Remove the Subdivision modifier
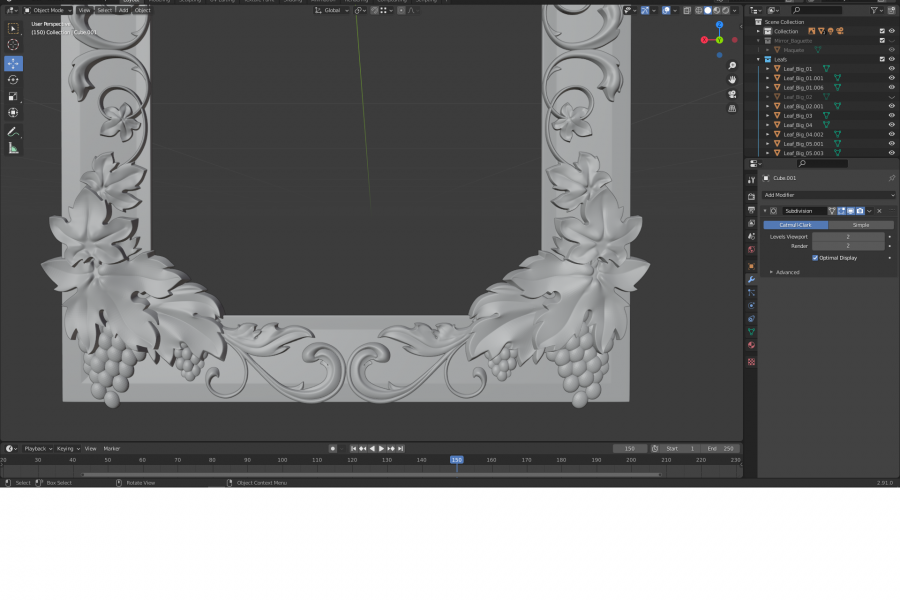Image resolution: width=900 pixels, height=600 pixels. coord(879,211)
